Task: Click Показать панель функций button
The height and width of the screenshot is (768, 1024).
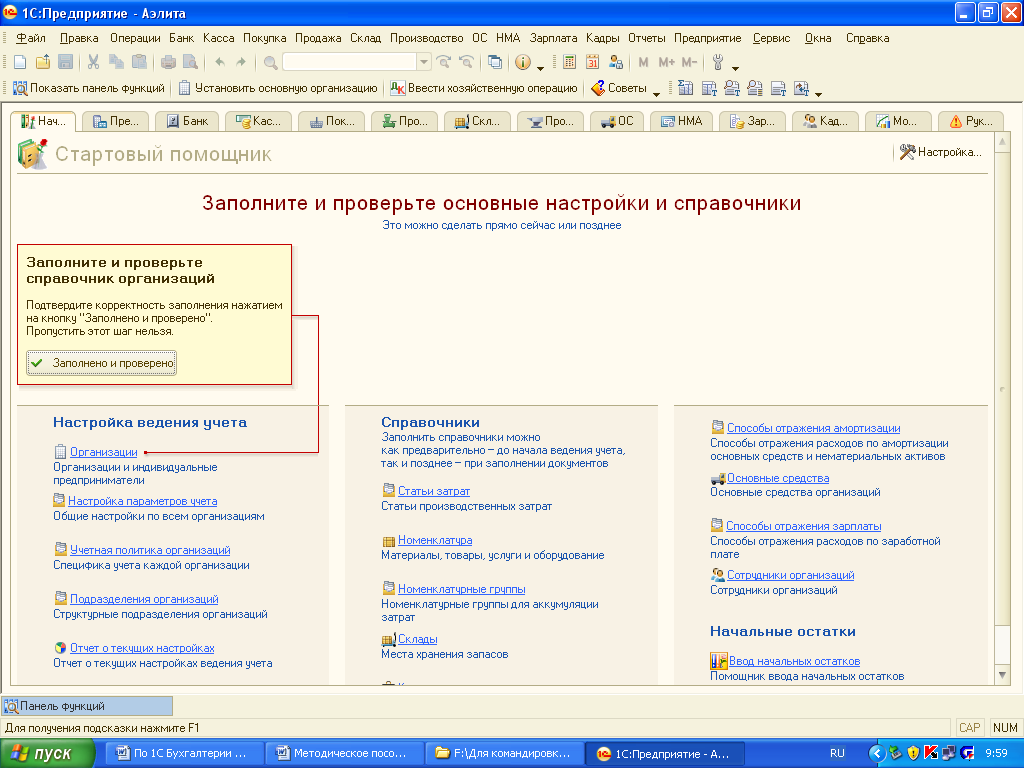Action: coord(89,88)
